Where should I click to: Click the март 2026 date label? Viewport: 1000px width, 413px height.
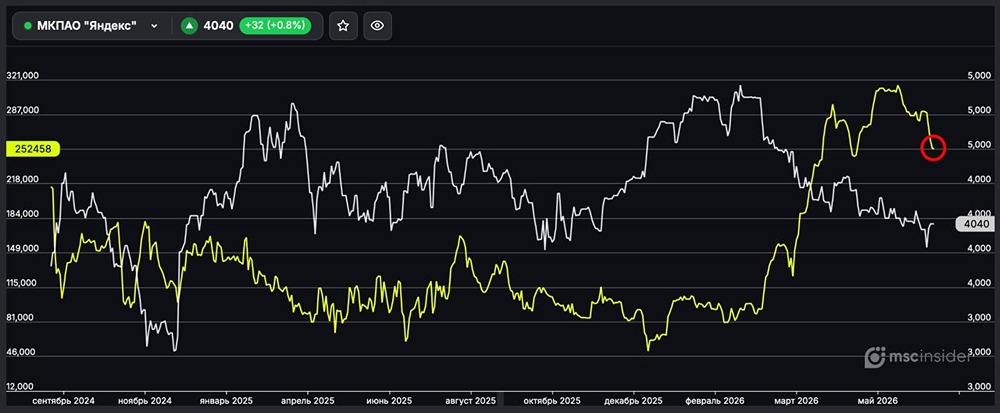click(795, 401)
